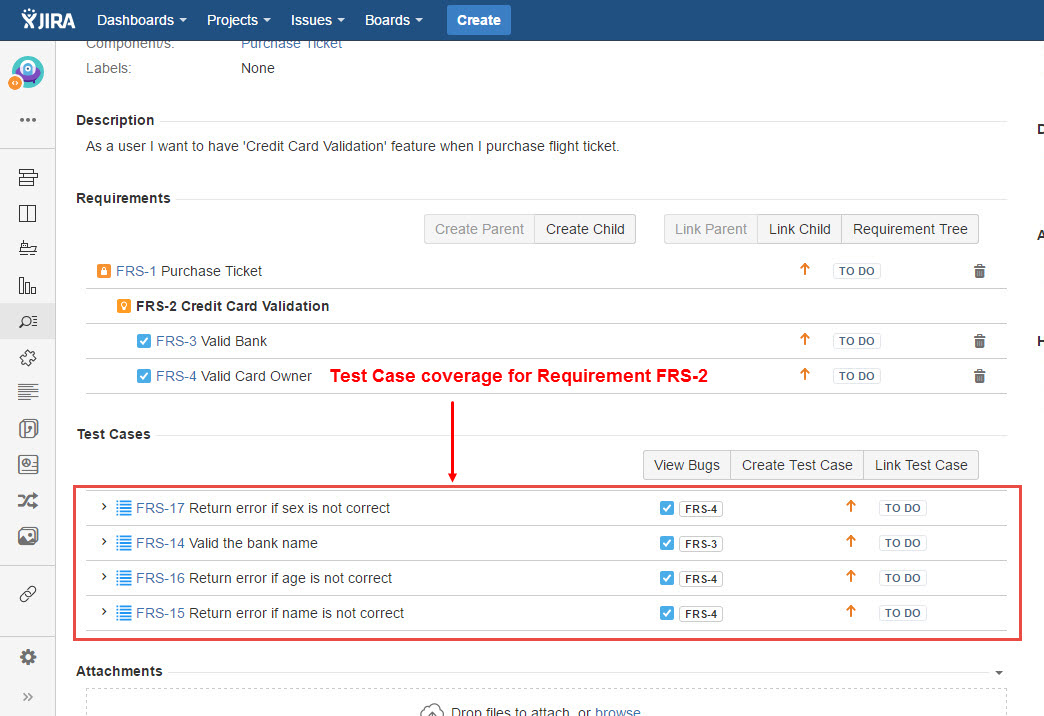Open the components puzzle icon in sidebar
The image size is (1044, 716).
pos(28,358)
